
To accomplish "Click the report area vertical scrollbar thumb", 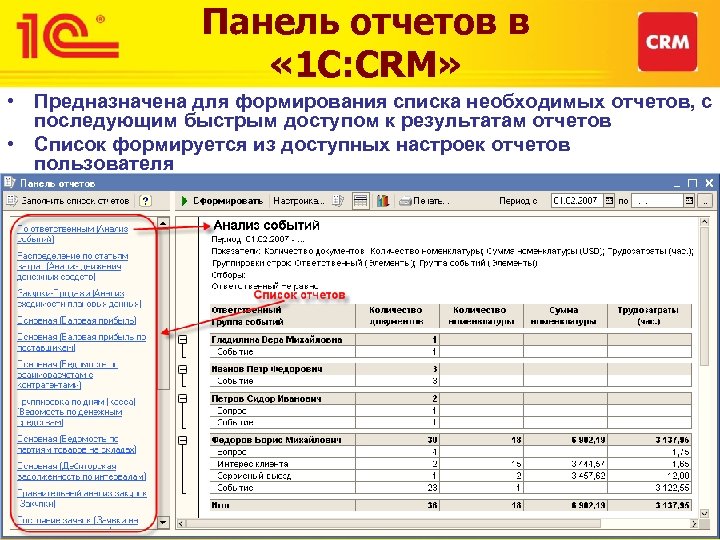I will (x=704, y=296).
